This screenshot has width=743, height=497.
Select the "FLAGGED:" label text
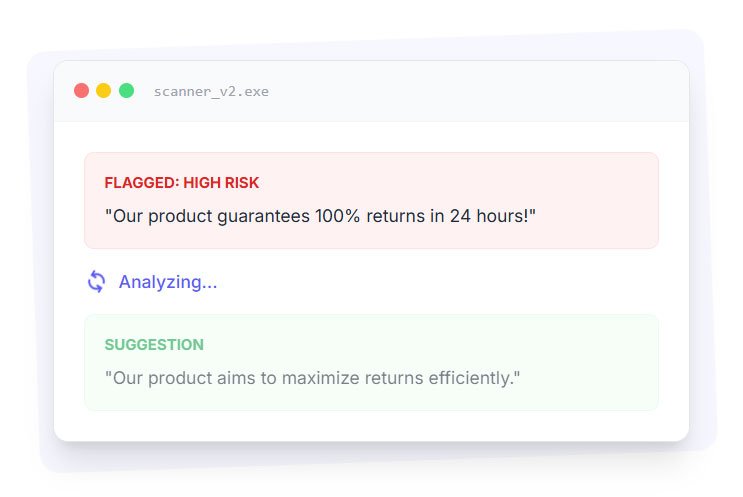(141, 183)
